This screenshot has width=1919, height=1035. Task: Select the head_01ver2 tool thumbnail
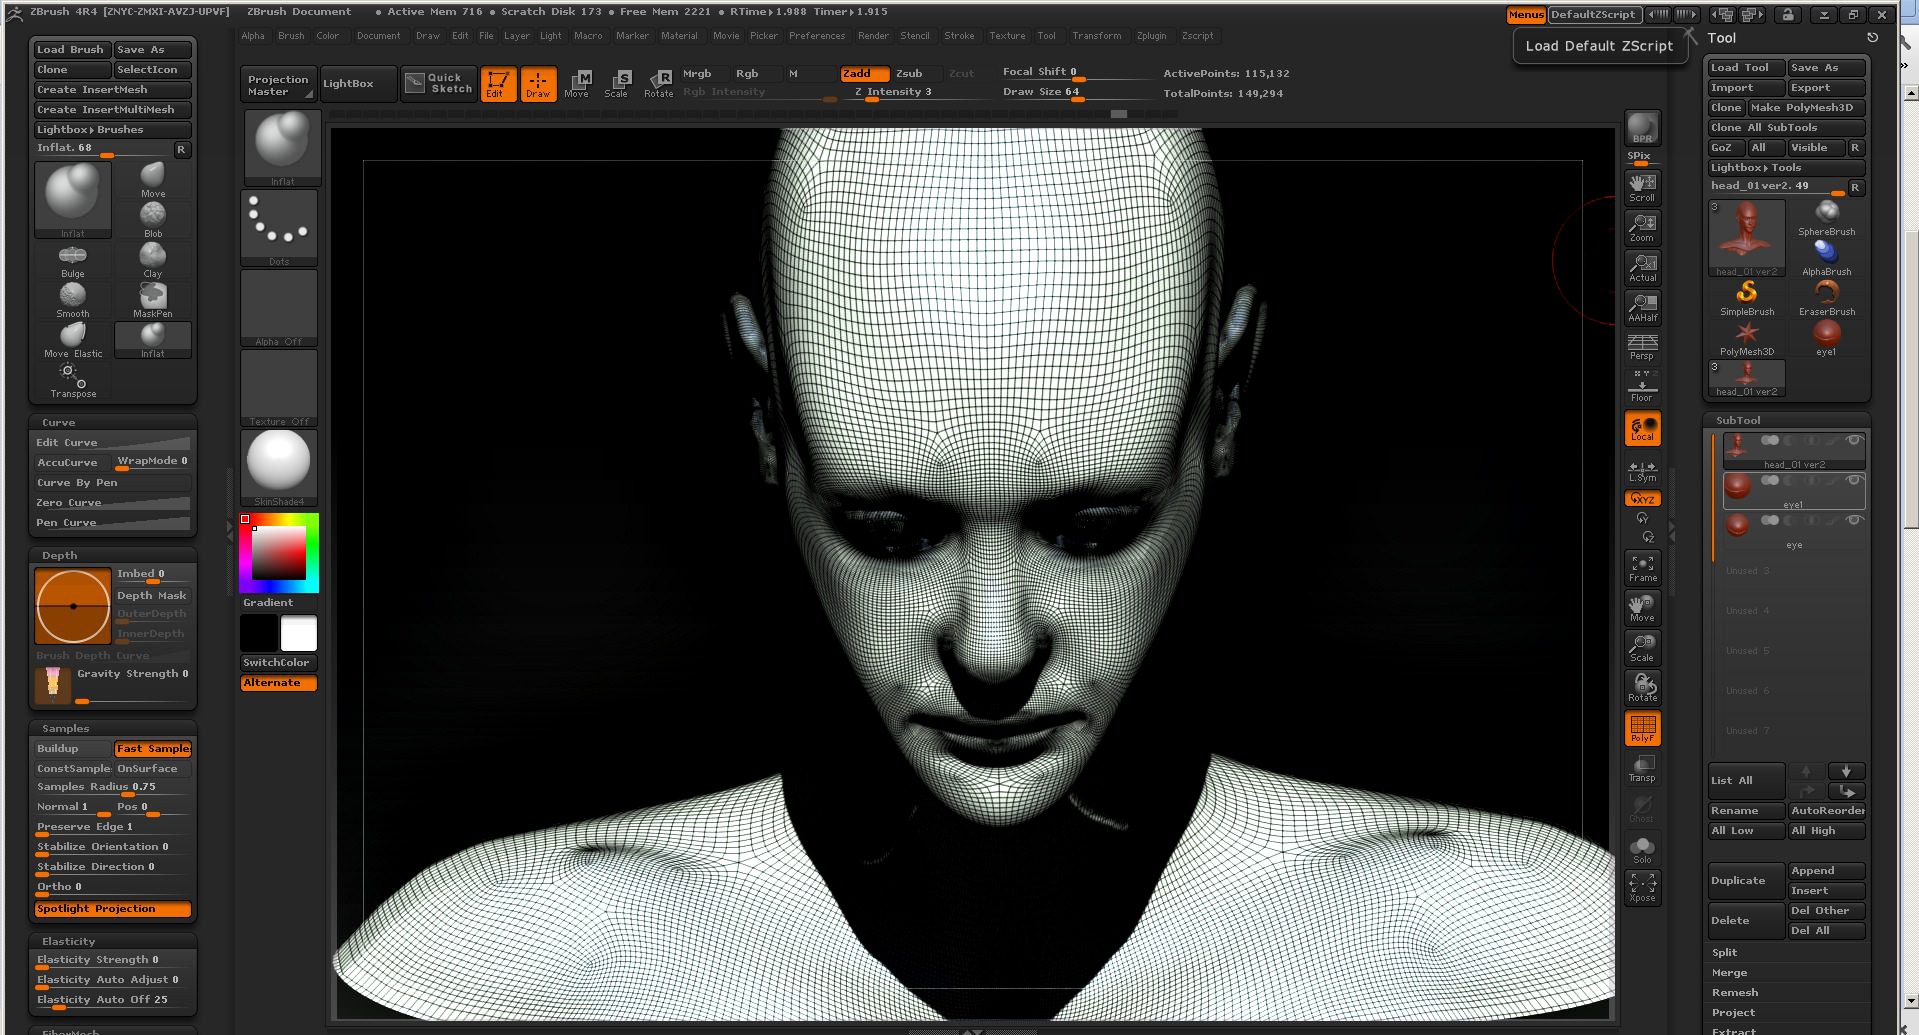(1746, 237)
